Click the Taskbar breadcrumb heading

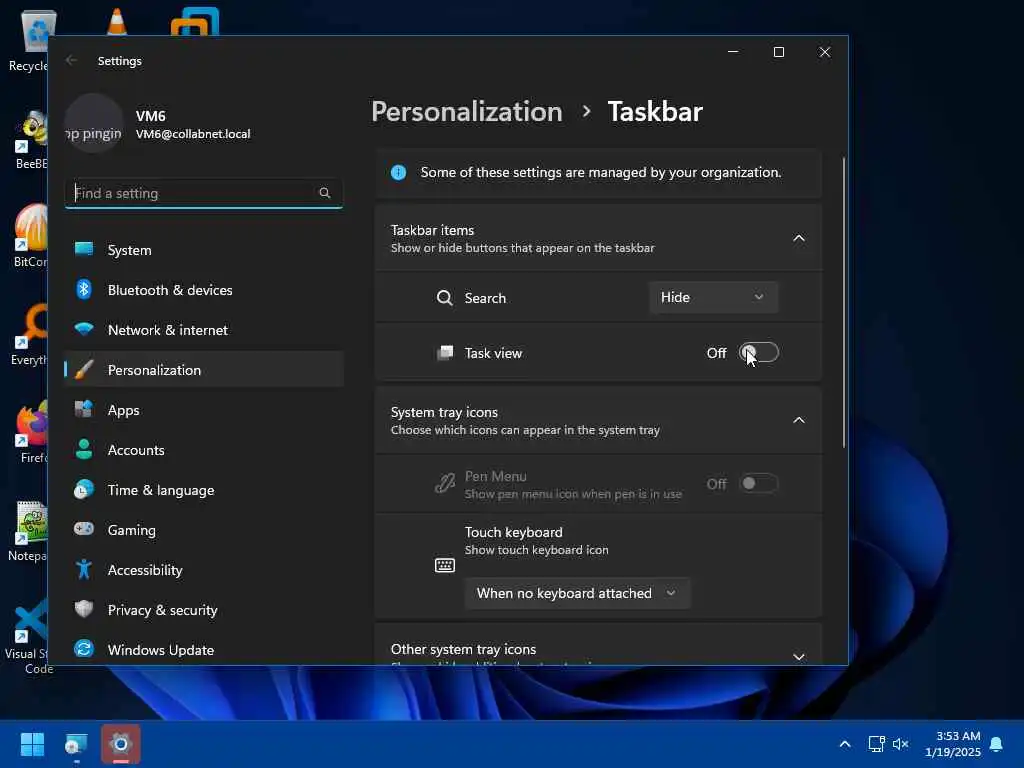click(x=655, y=112)
